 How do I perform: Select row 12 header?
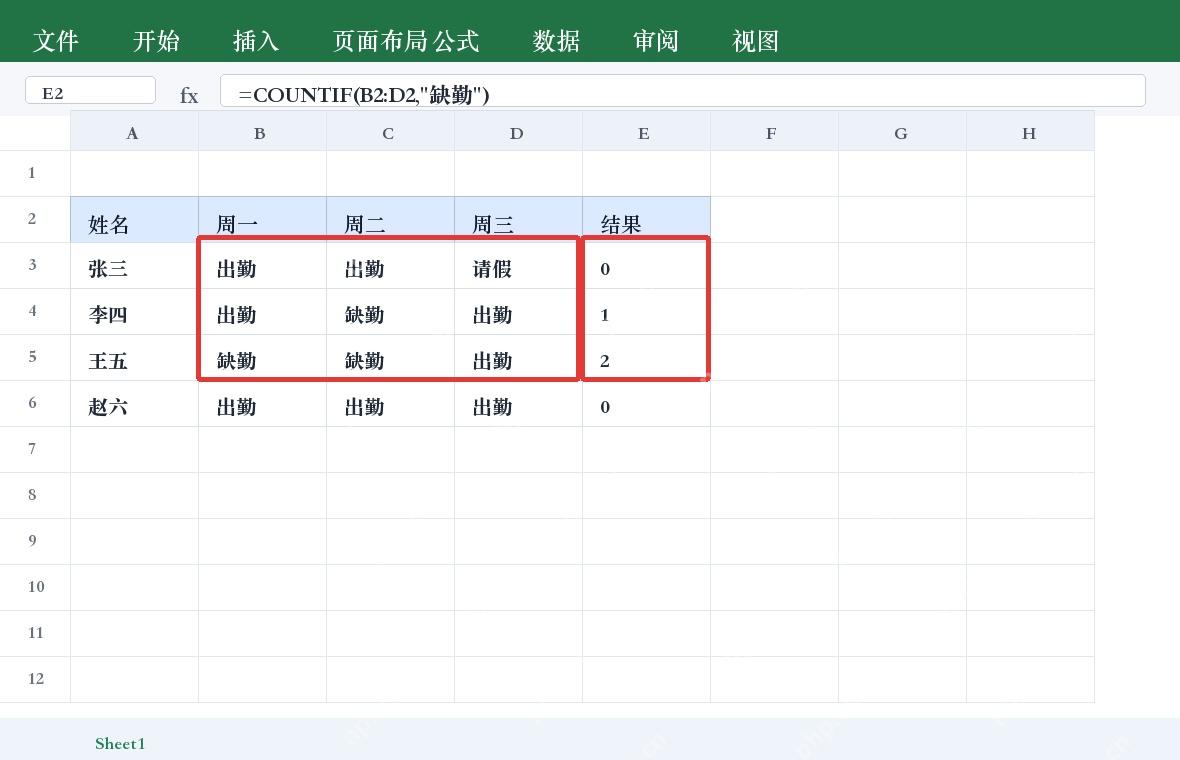point(35,679)
